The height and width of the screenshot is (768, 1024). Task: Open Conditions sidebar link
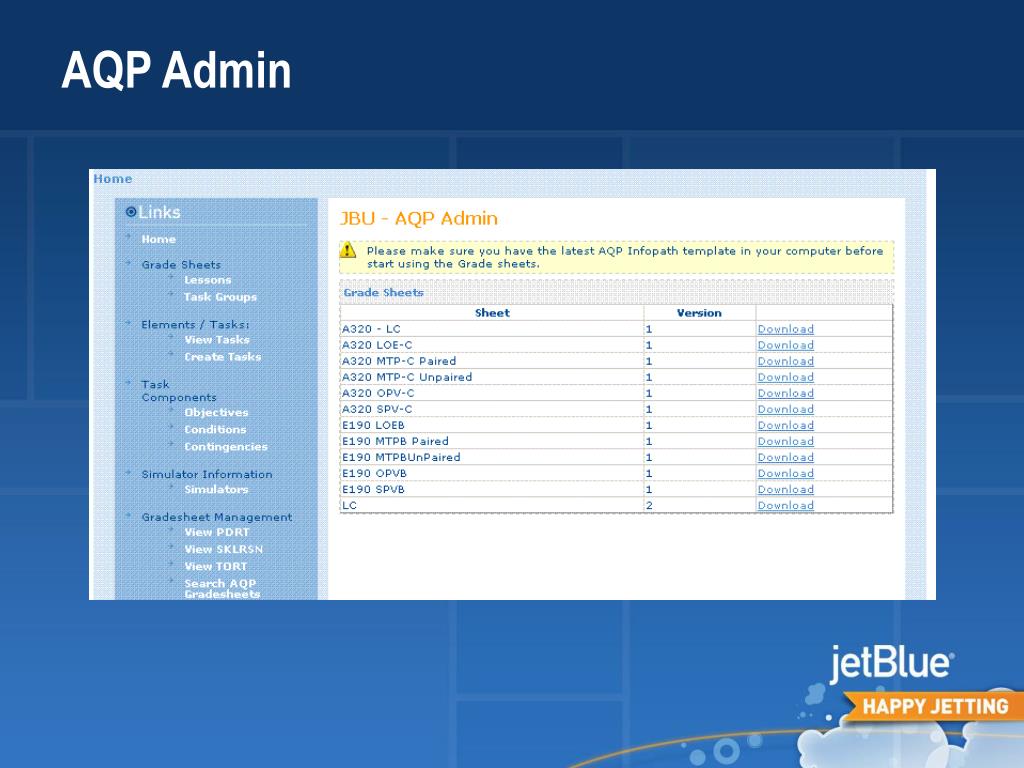coord(215,430)
